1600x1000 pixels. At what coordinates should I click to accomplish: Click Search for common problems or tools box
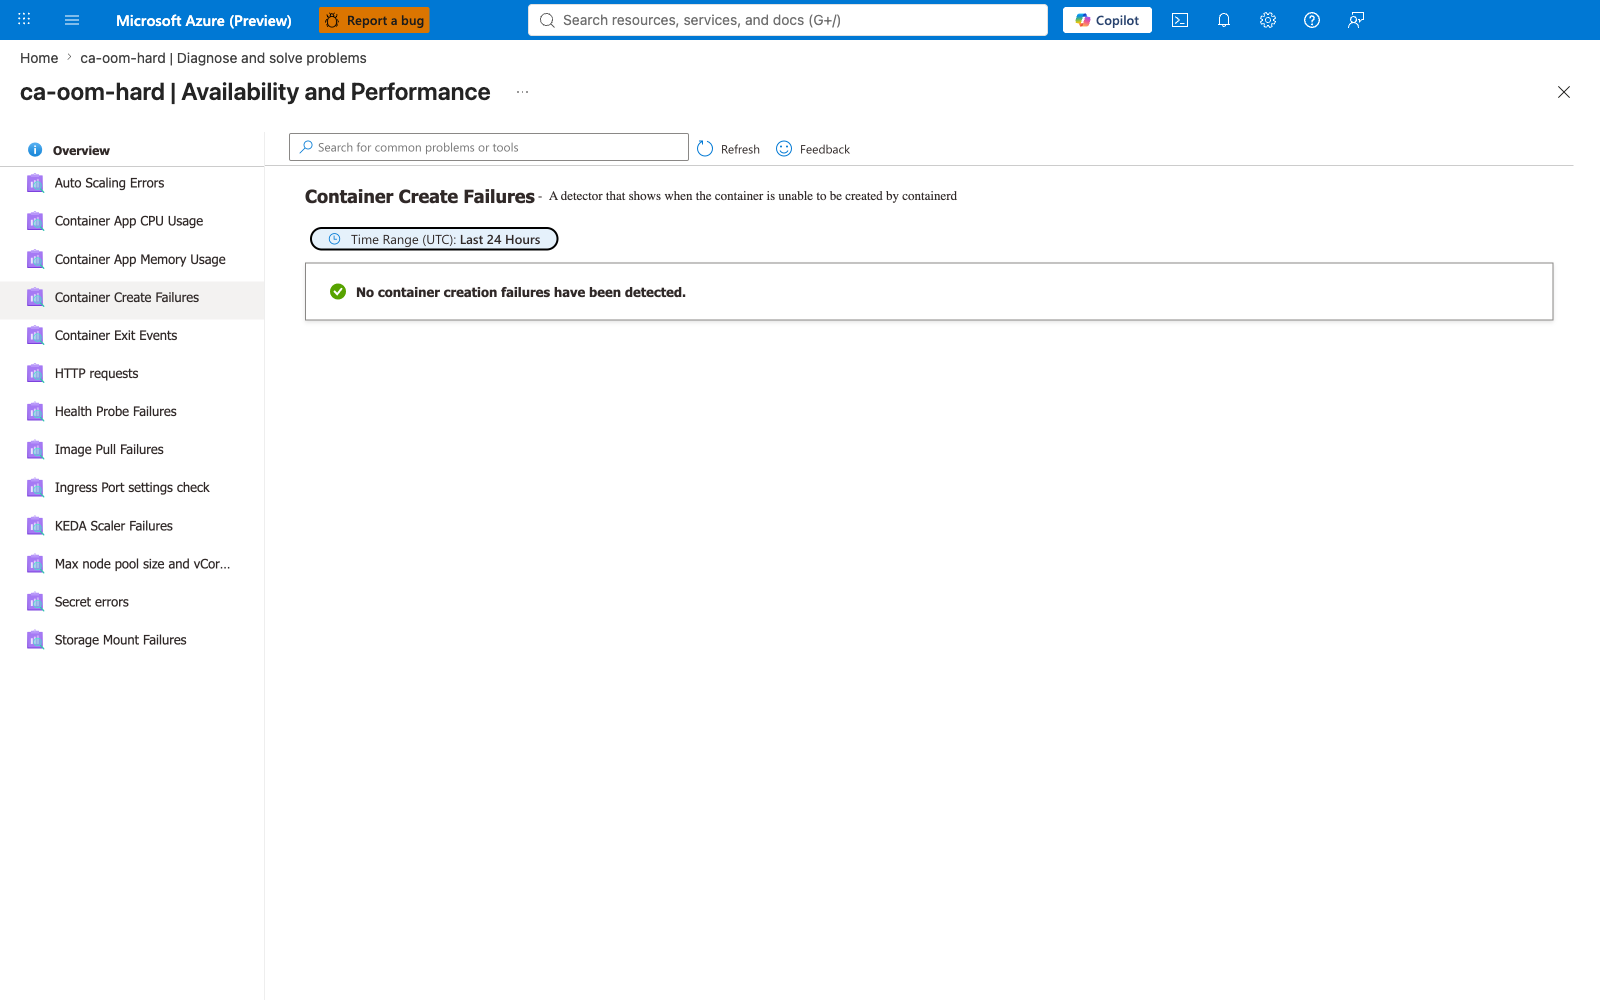pos(489,147)
